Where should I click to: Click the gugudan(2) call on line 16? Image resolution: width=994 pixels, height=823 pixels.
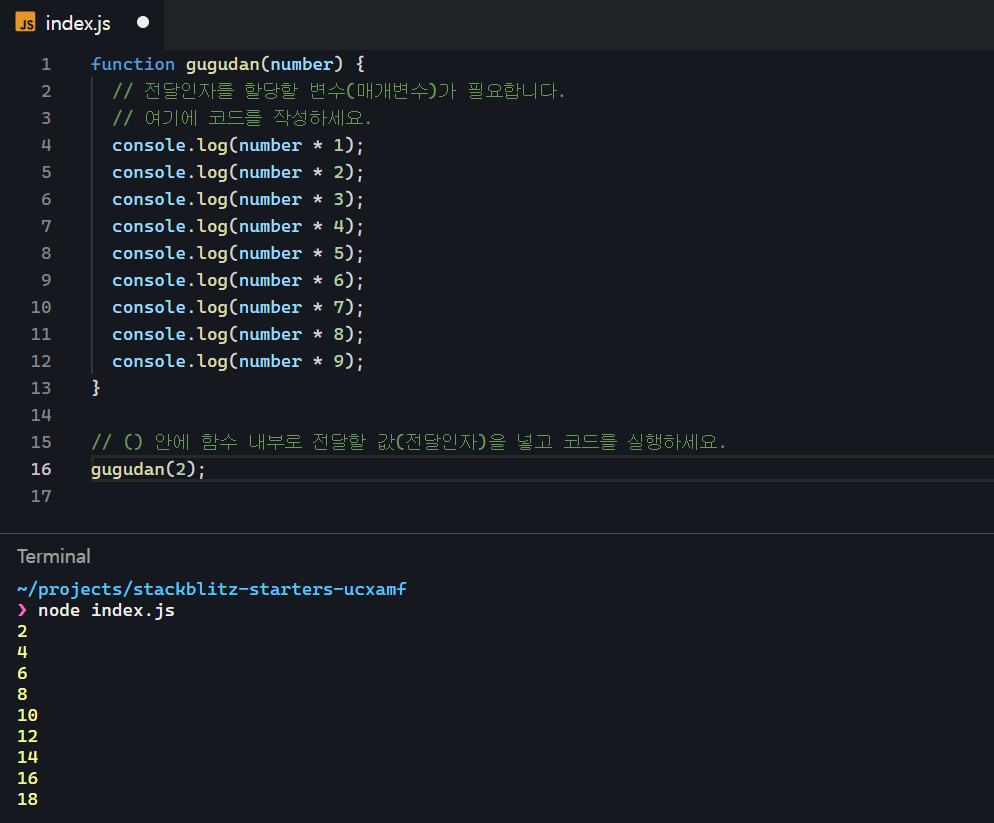click(x=148, y=469)
